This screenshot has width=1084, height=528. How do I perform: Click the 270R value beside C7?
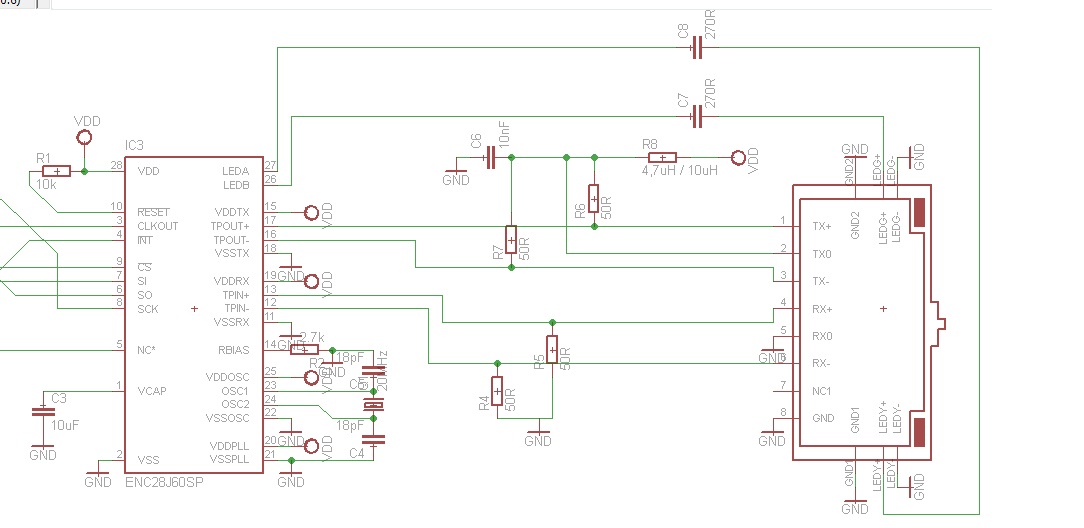[x=710, y=93]
